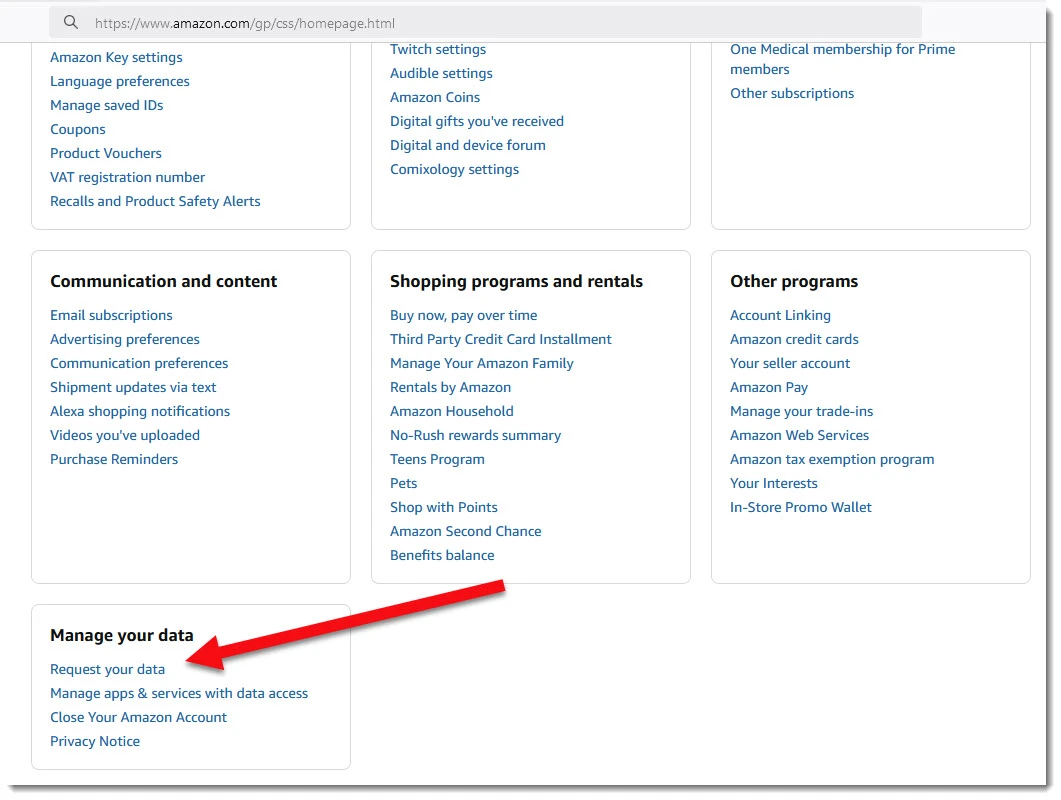Go to Rentals by Amazon
Image resolution: width=1061 pixels, height=800 pixels.
click(x=451, y=388)
